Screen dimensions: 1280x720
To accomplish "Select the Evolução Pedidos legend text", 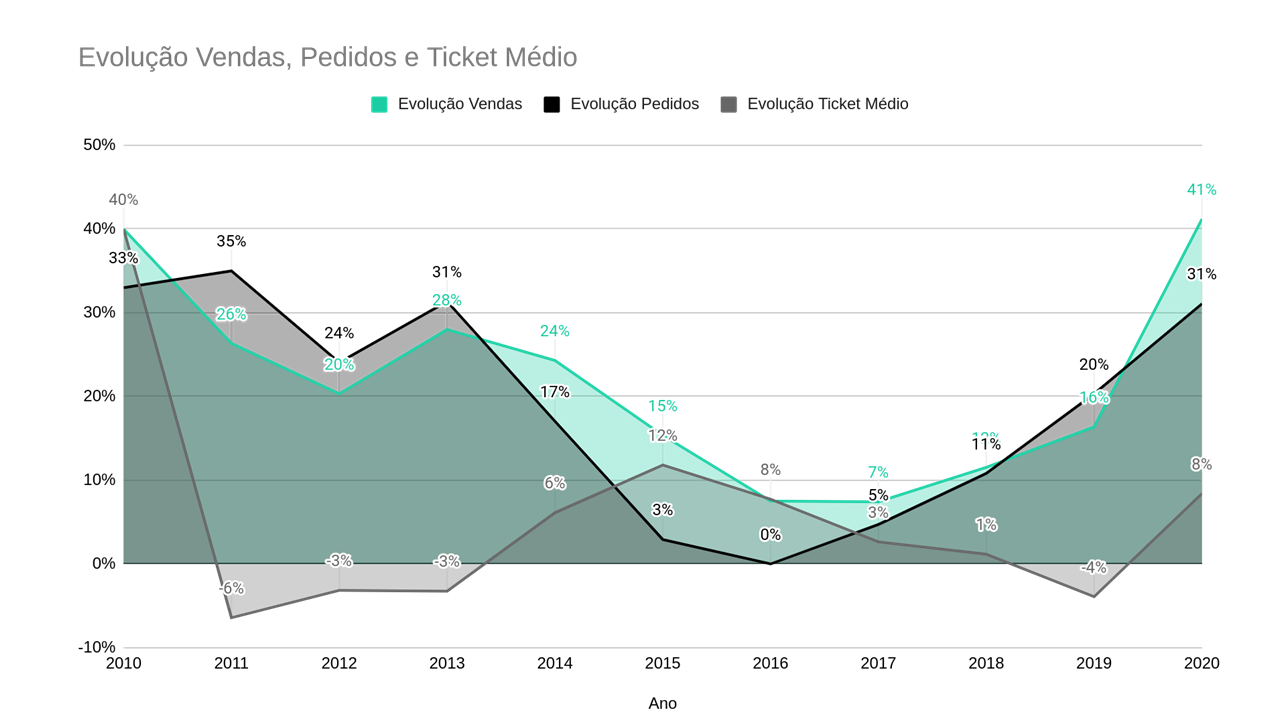I will click(x=634, y=104).
